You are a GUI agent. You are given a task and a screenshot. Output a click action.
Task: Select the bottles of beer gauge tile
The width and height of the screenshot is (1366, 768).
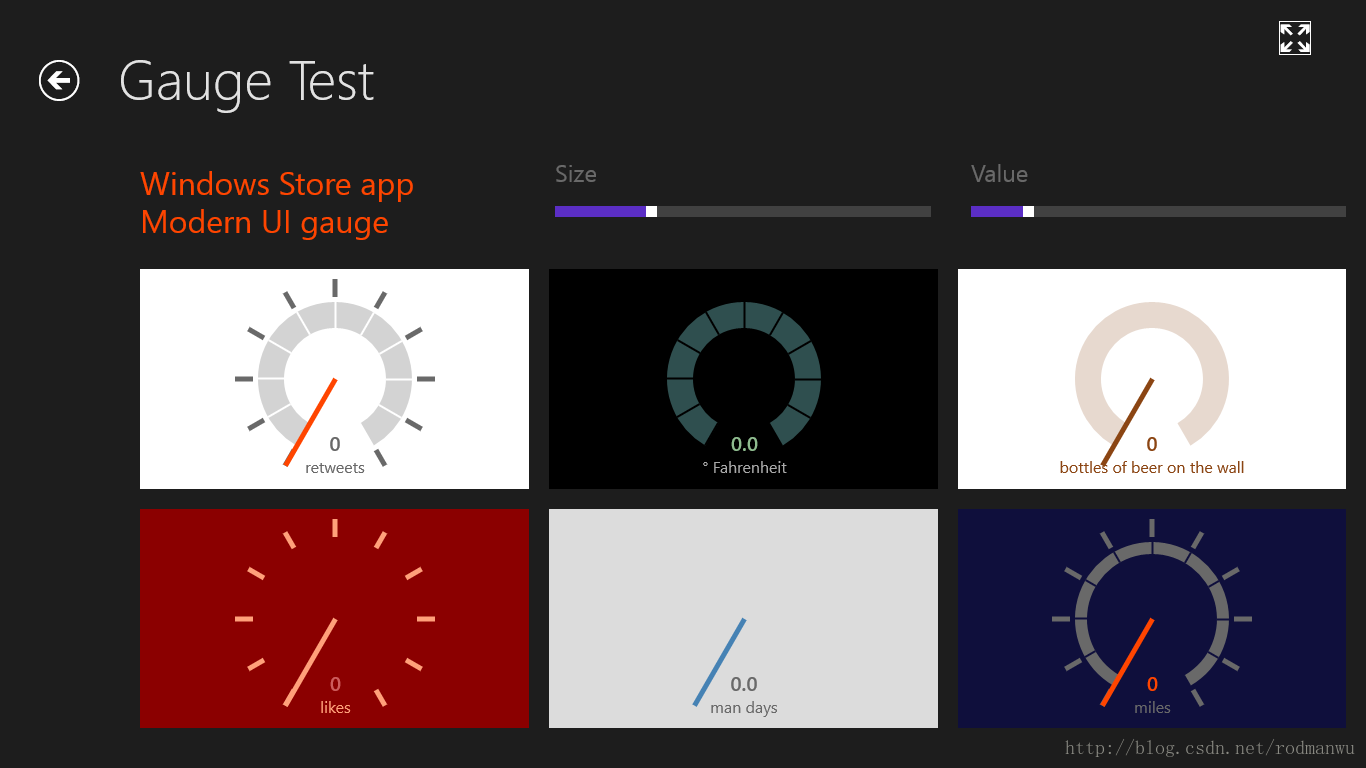click(1152, 379)
